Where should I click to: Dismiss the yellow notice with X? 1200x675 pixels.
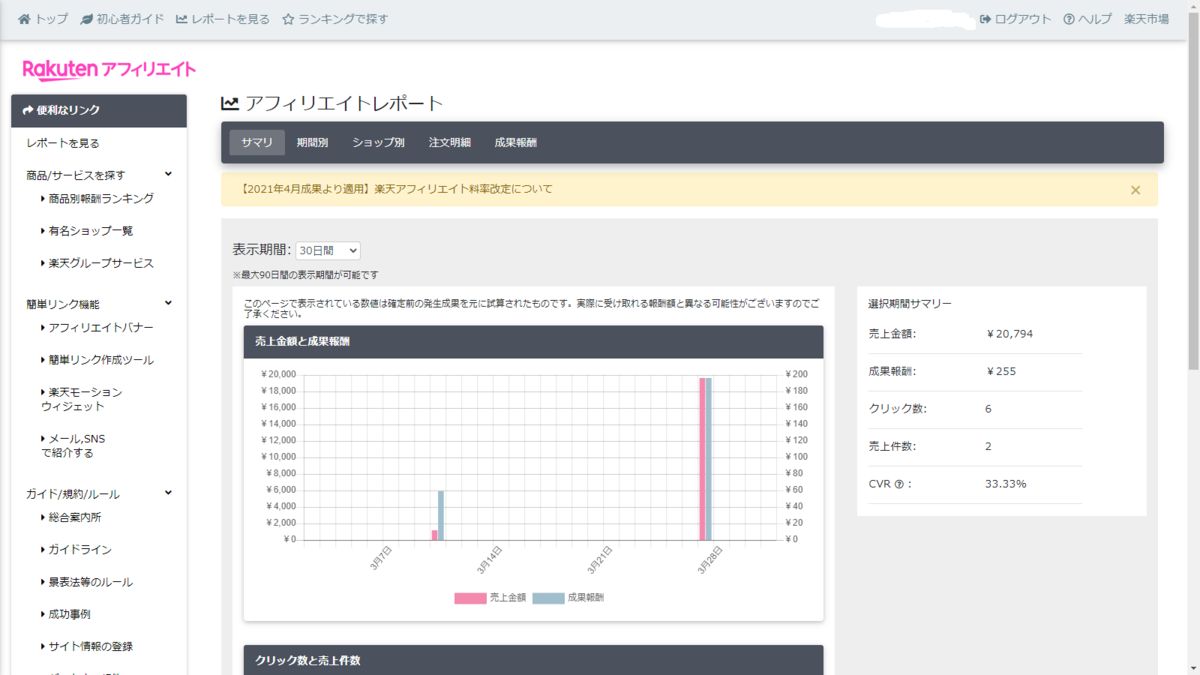(x=1135, y=190)
